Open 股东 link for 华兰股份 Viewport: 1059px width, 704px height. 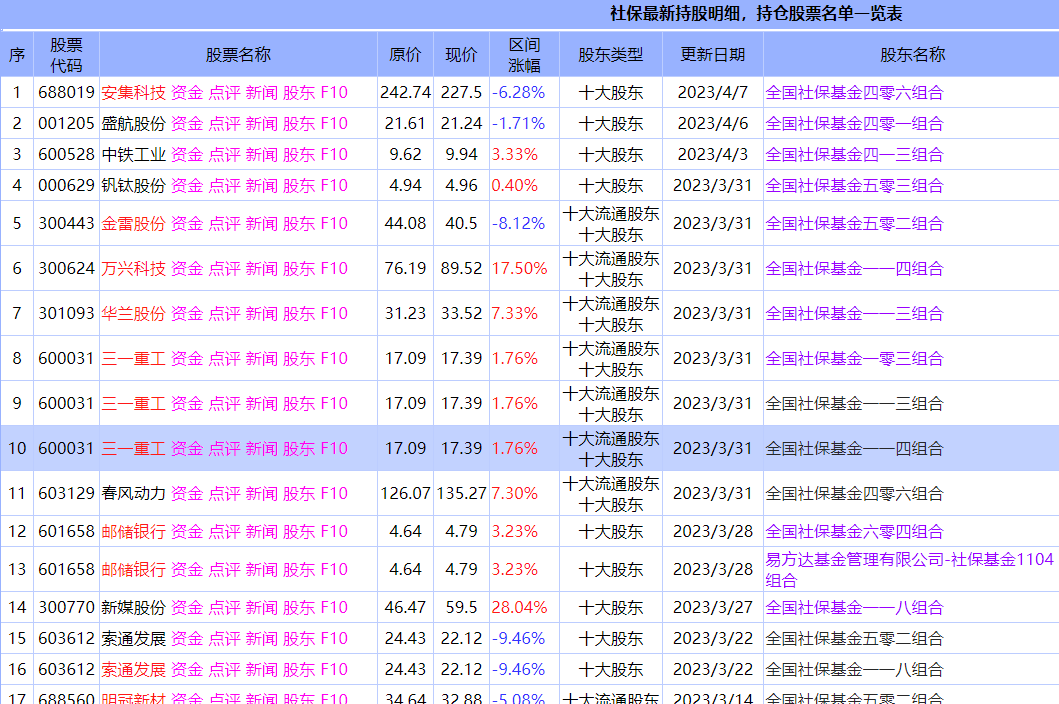[299, 313]
